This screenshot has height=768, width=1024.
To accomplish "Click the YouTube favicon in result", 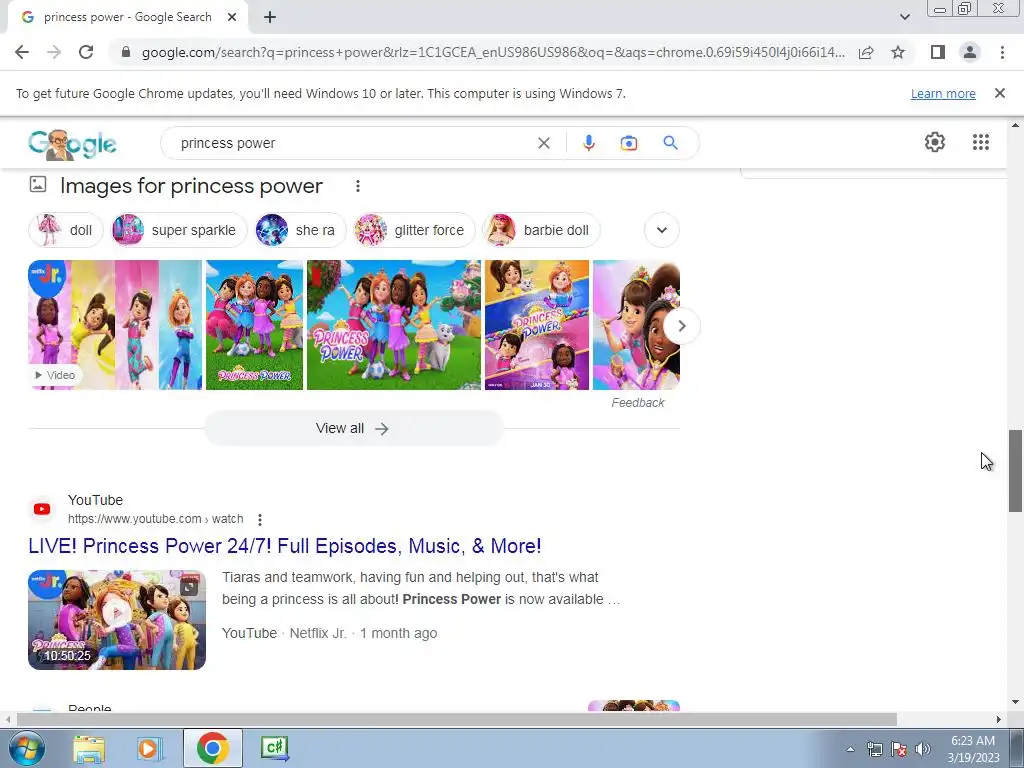I will tap(42, 509).
